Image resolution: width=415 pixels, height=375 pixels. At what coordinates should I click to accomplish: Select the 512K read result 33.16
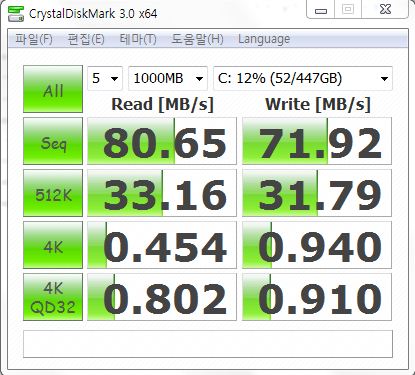[162, 193]
